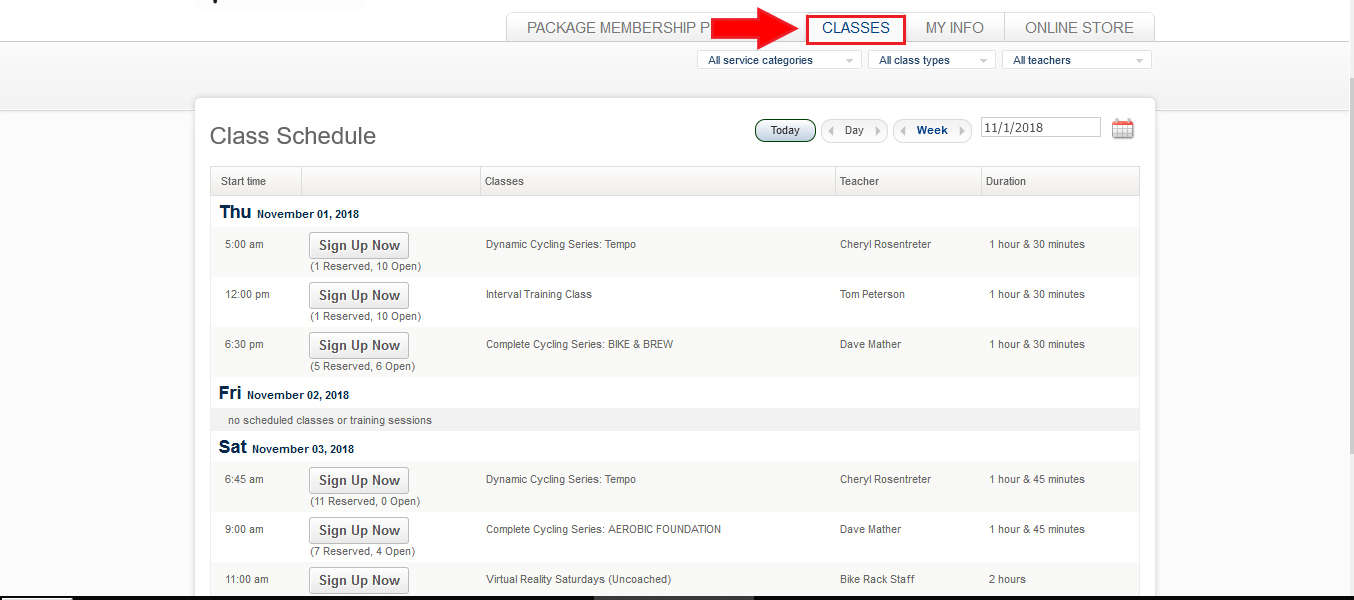Sign up for the AEROBIC FOUNDATION class
This screenshot has width=1354, height=600.
pos(359,531)
